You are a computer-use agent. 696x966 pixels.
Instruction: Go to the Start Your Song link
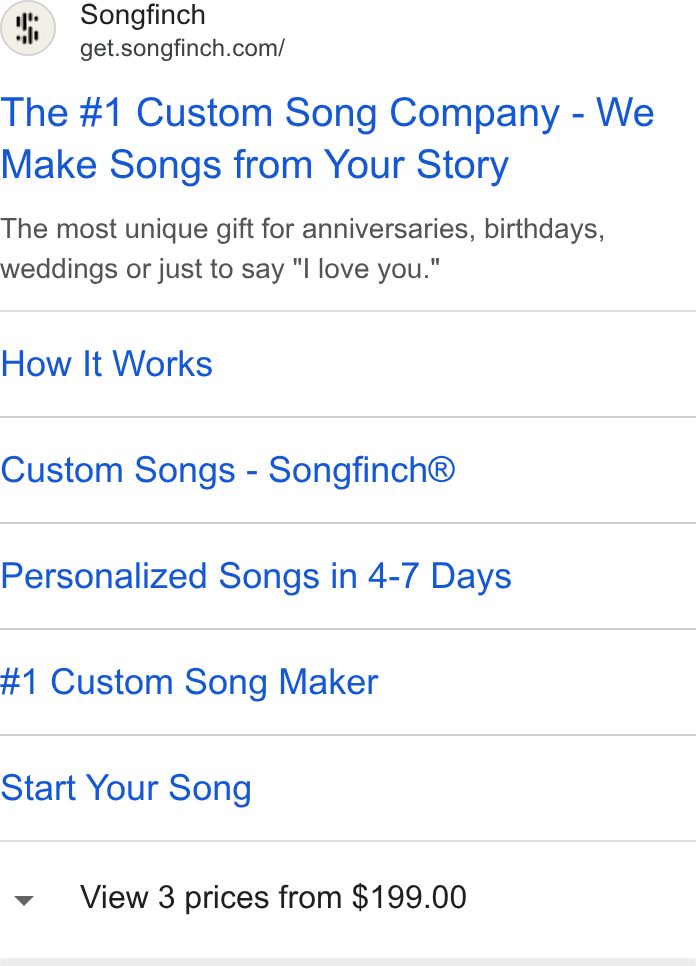click(x=126, y=789)
